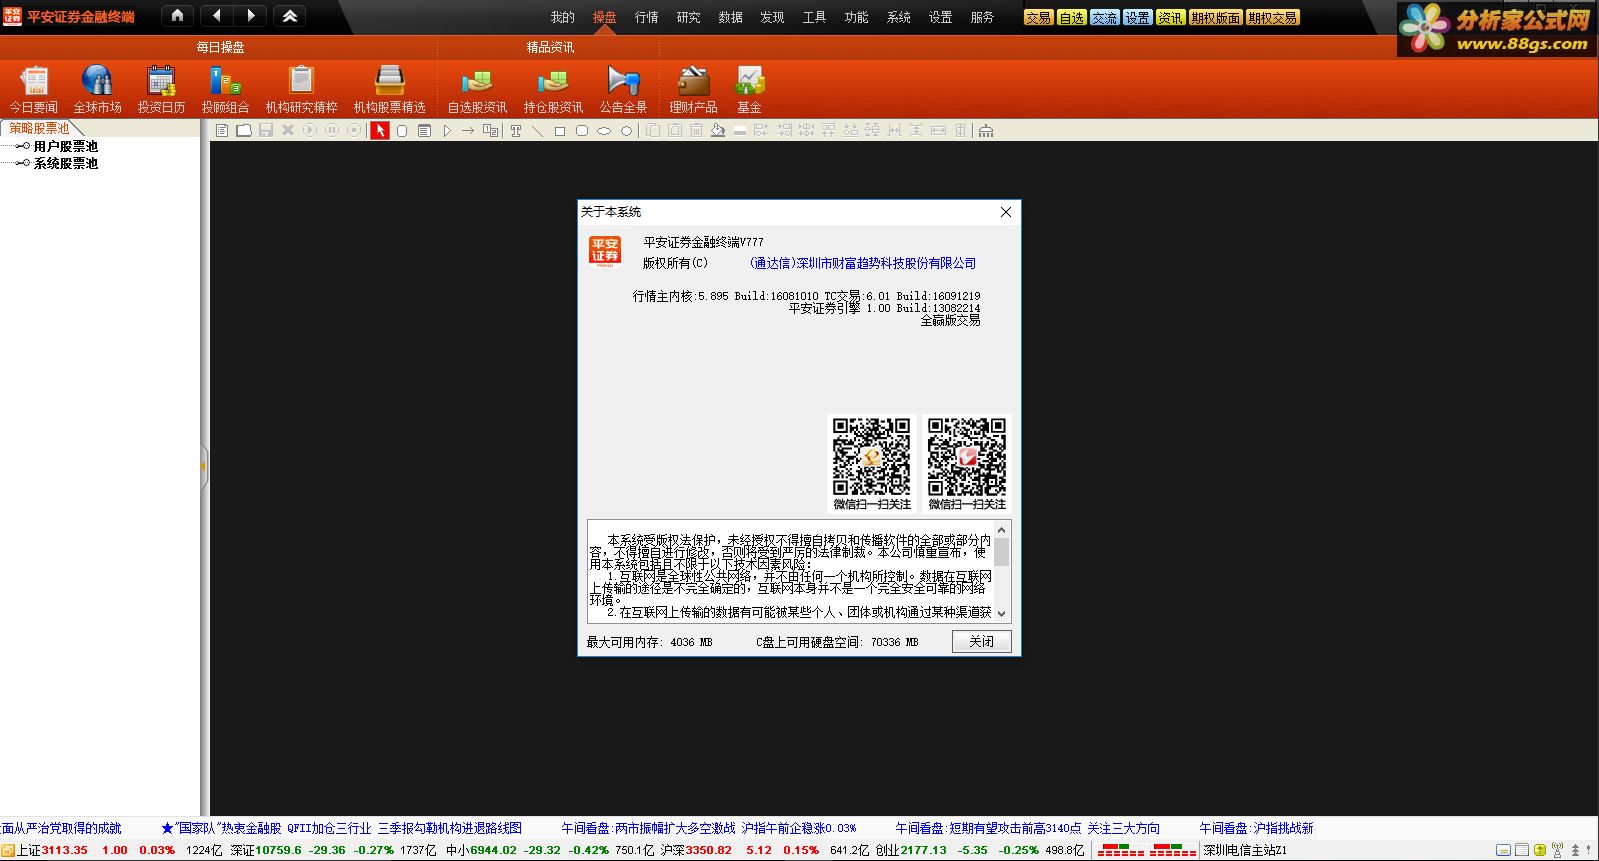This screenshot has width=1599, height=861.
Task: Open 基金 funds icon
Action: pos(749,89)
